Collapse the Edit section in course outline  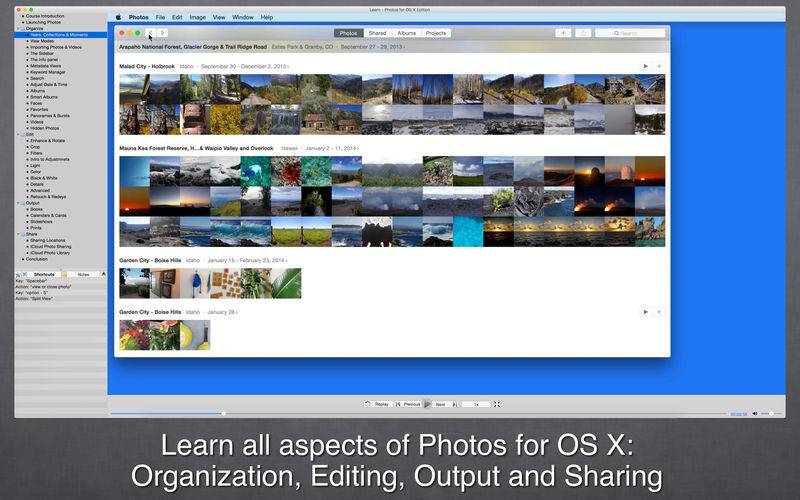click(18, 134)
